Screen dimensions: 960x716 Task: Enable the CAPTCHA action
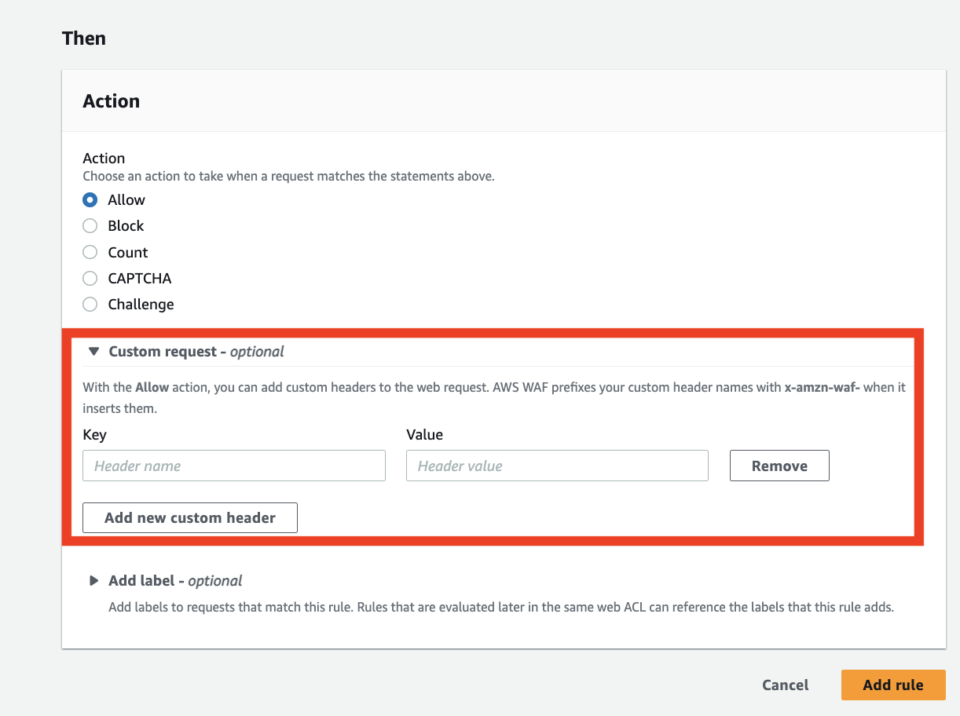89,277
